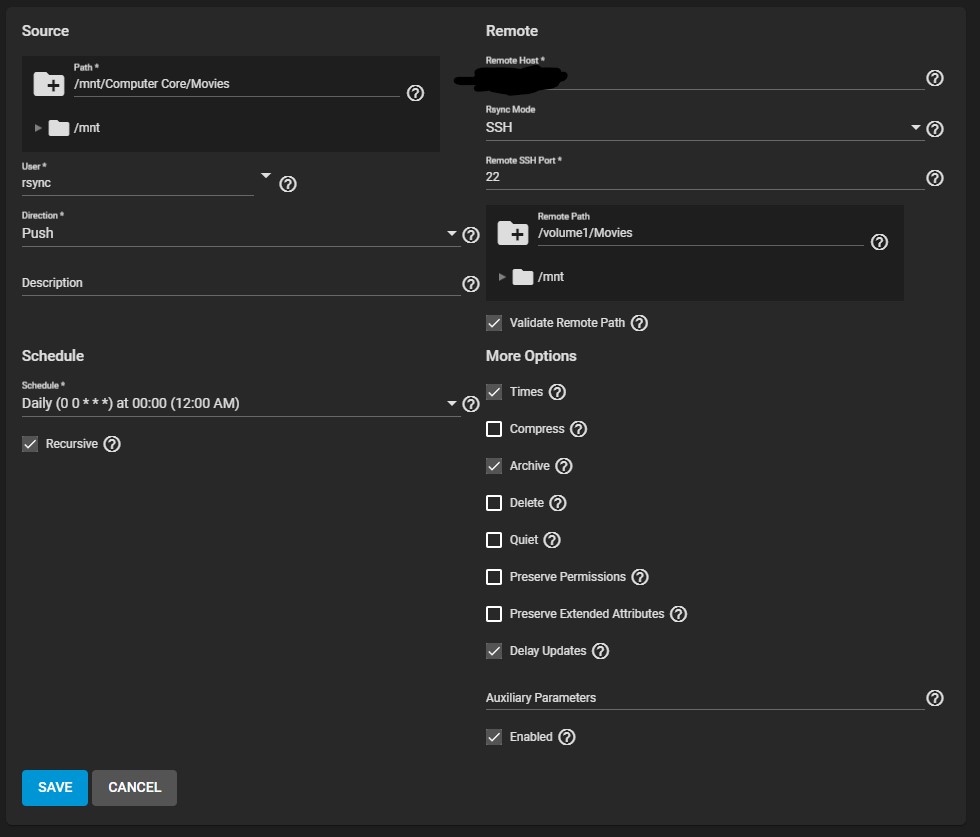The width and height of the screenshot is (980, 837).
Task: Click the Remote Path new-folder icon
Action: [x=512, y=233]
